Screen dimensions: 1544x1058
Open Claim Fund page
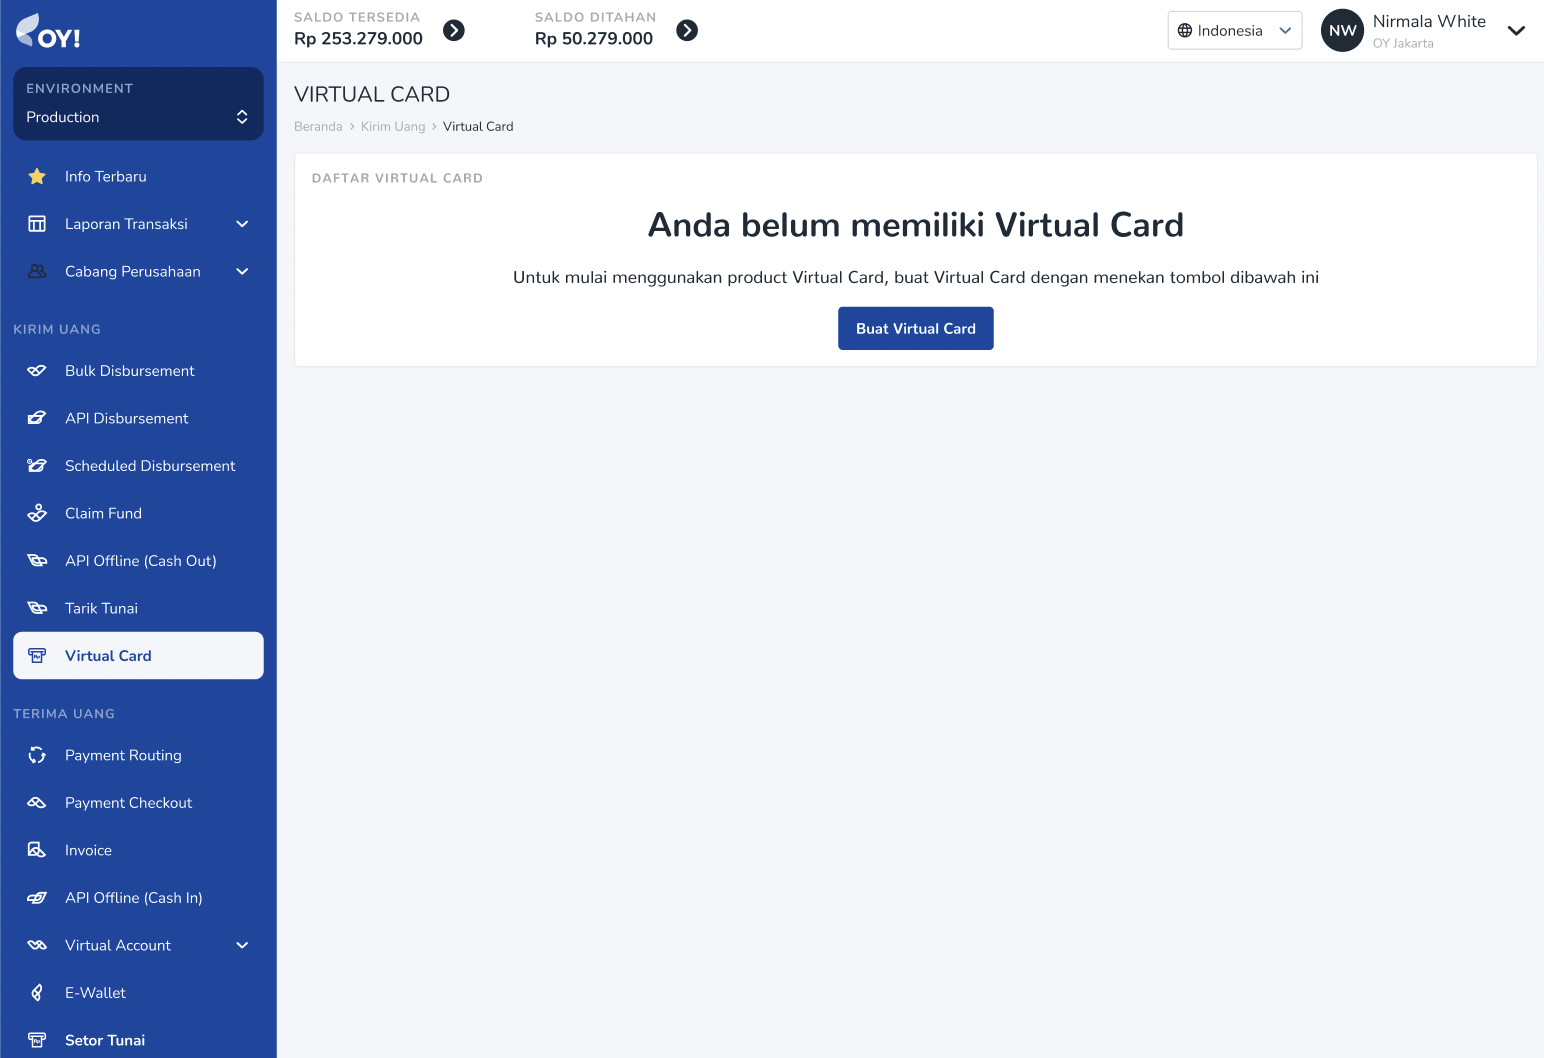click(138, 514)
